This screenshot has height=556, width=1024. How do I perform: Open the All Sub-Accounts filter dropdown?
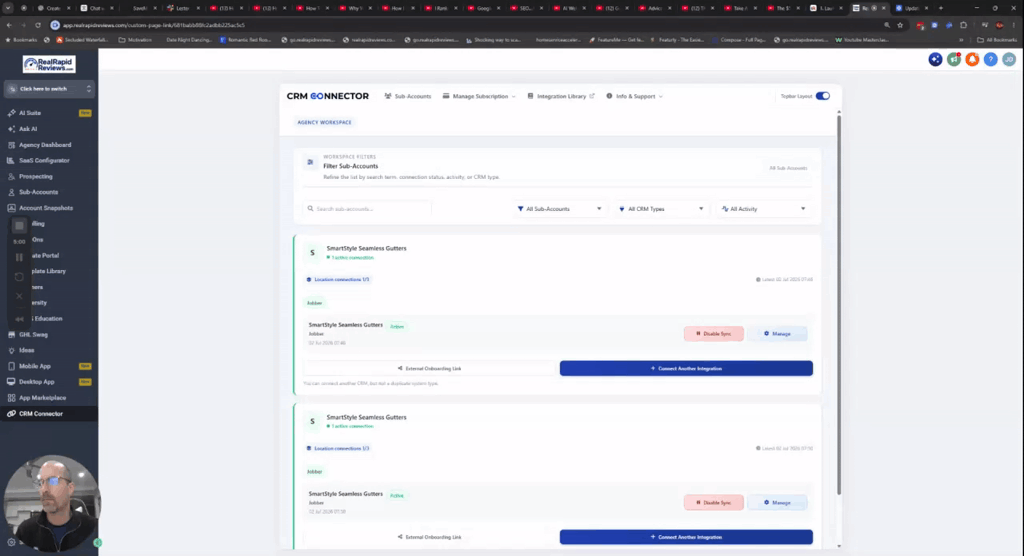coord(560,209)
